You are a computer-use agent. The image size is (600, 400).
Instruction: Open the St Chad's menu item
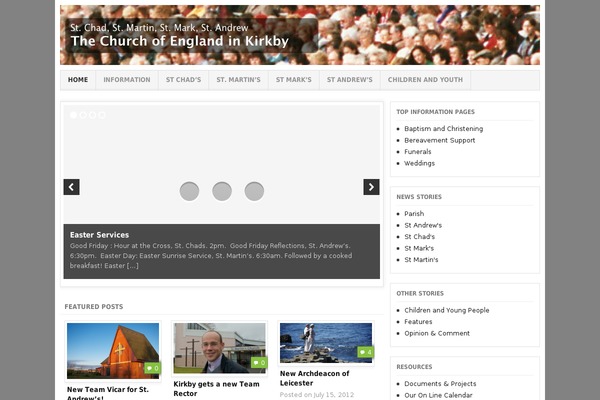pos(183,80)
